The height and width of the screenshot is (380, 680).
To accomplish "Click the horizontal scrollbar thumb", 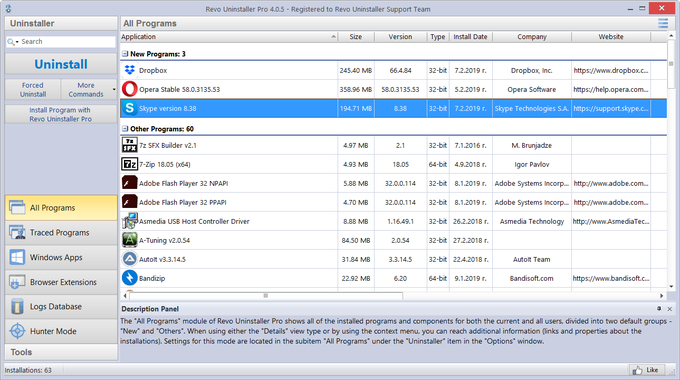I will [x=266, y=296].
